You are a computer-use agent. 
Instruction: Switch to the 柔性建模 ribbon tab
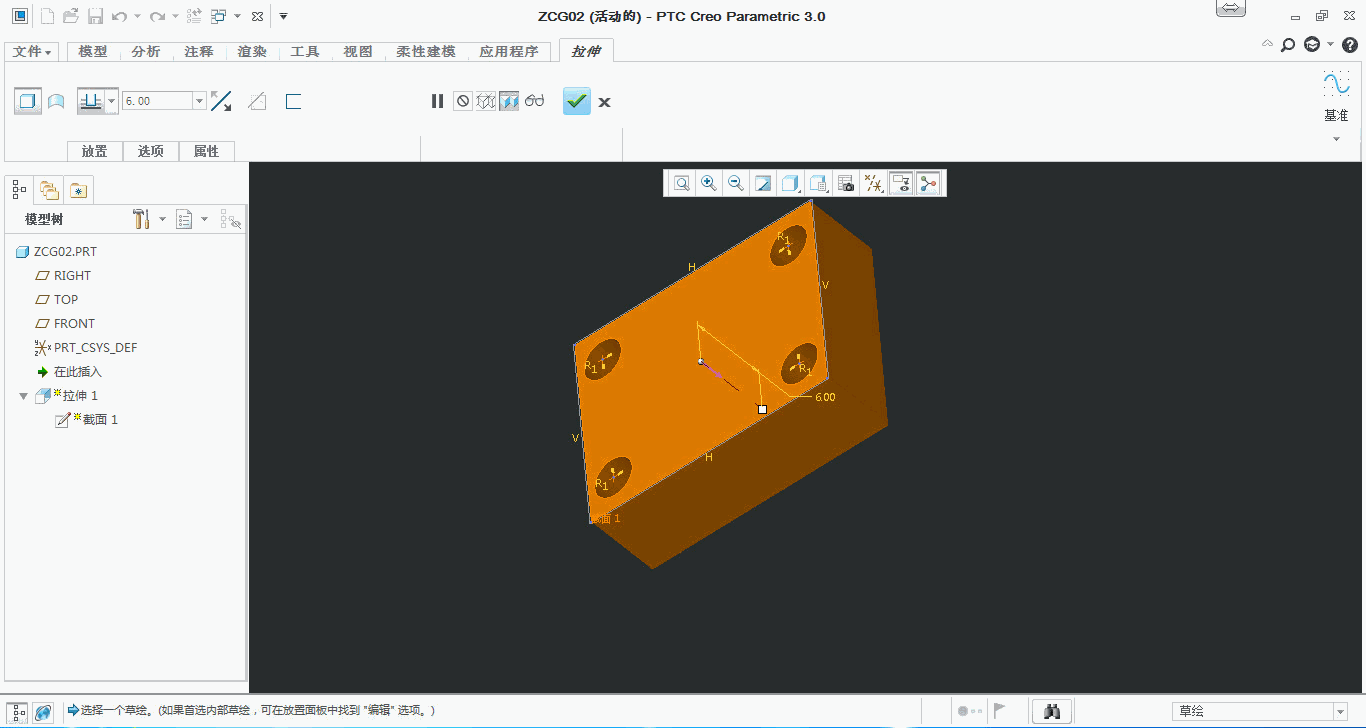[x=426, y=52]
